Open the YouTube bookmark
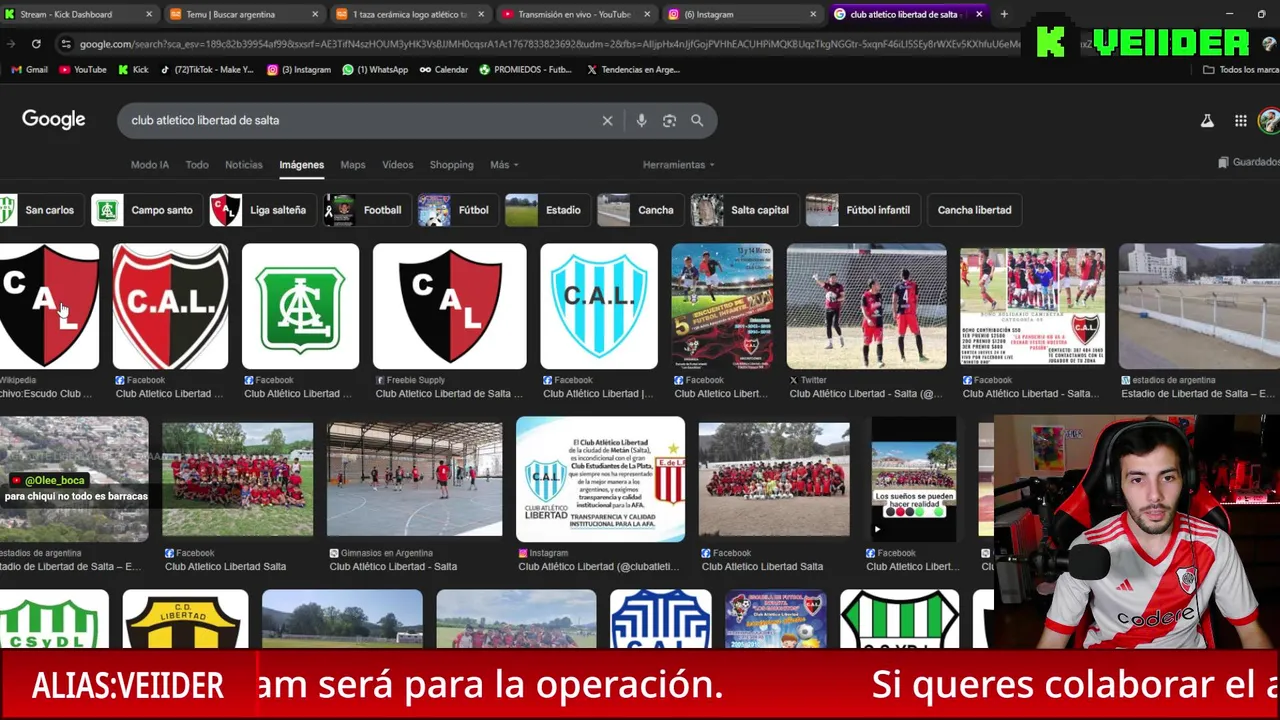 click(x=83, y=70)
